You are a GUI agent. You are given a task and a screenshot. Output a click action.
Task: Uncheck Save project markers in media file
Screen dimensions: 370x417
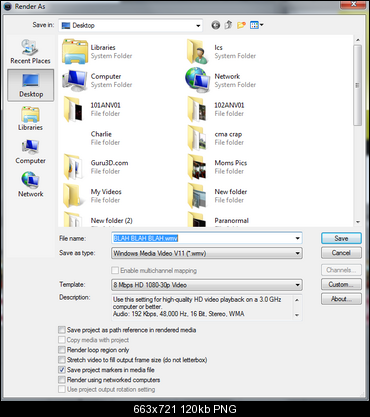62,370
